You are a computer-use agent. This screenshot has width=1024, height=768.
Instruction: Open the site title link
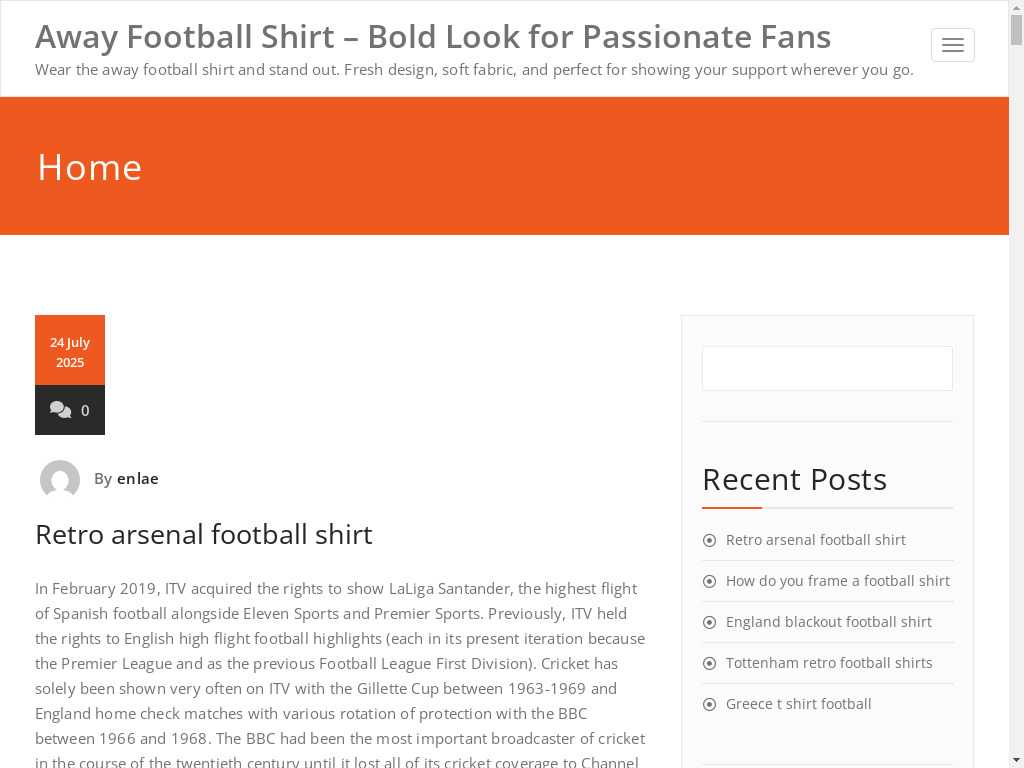point(433,37)
